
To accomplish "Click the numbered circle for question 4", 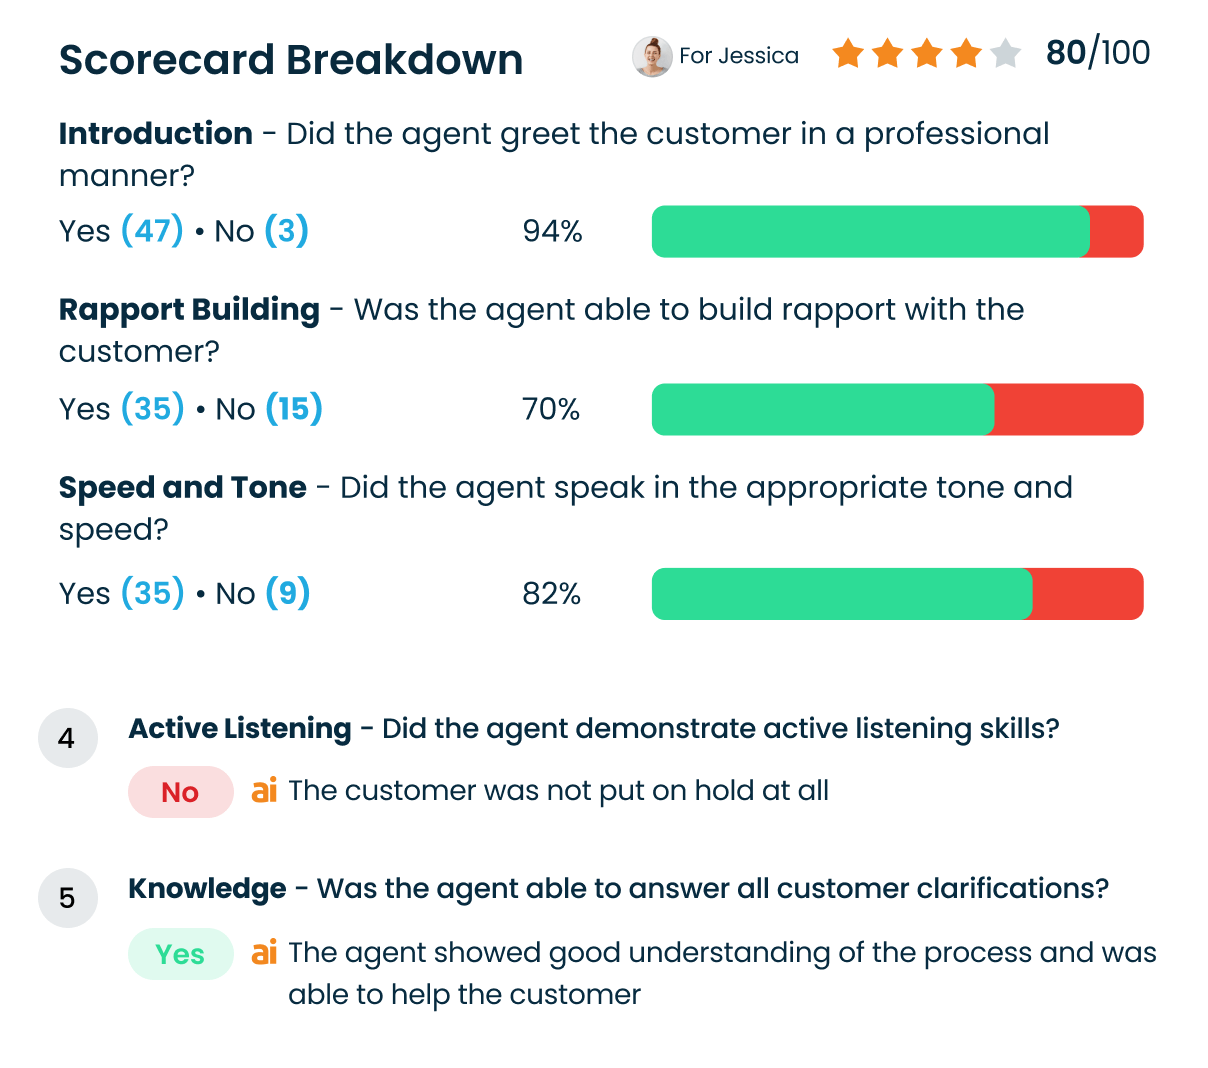I will pyautogui.click(x=67, y=737).
